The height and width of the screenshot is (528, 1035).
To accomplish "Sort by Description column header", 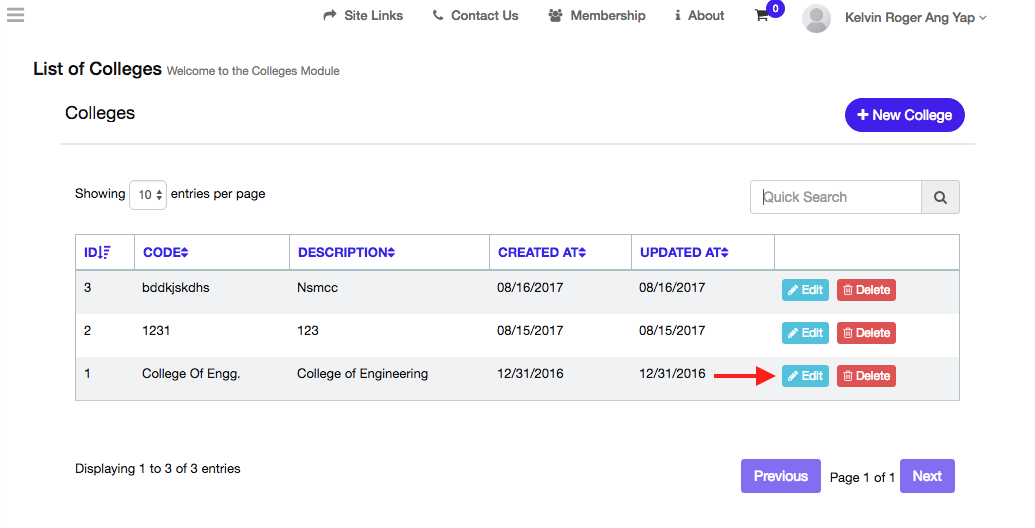I will (x=346, y=253).
